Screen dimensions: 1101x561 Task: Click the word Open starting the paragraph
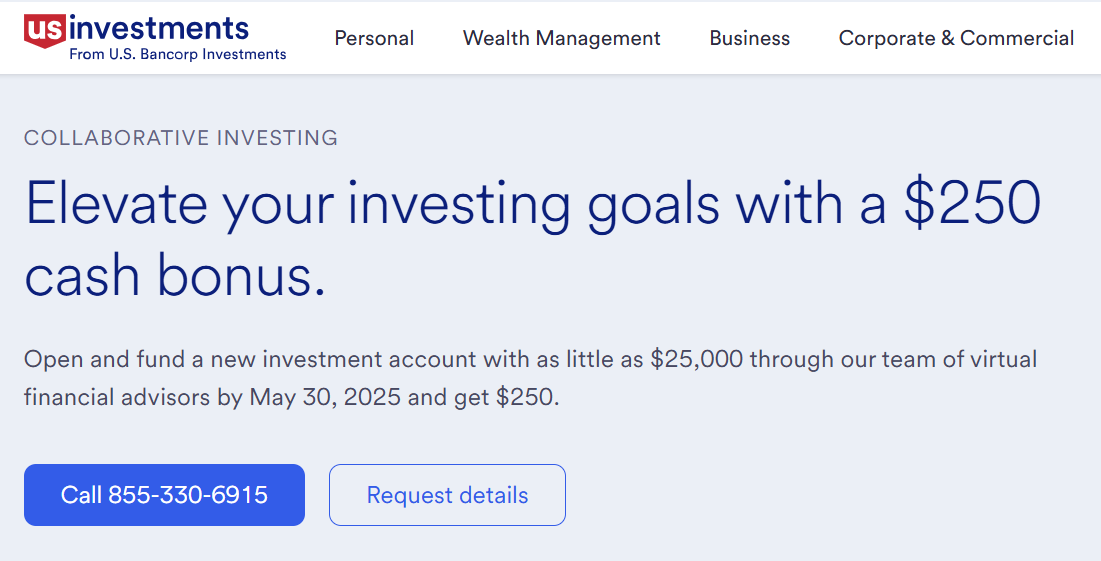(x=53, y=360)
